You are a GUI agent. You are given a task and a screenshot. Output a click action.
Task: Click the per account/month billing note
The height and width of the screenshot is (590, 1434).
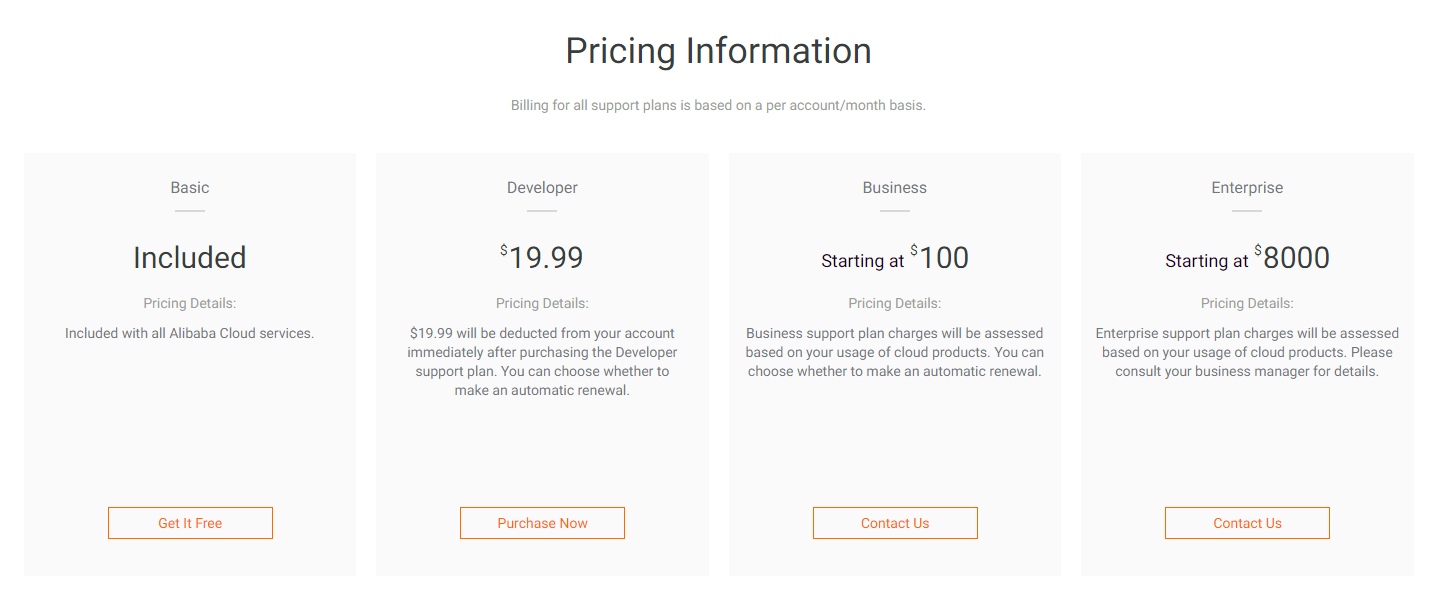pos(718,105)
